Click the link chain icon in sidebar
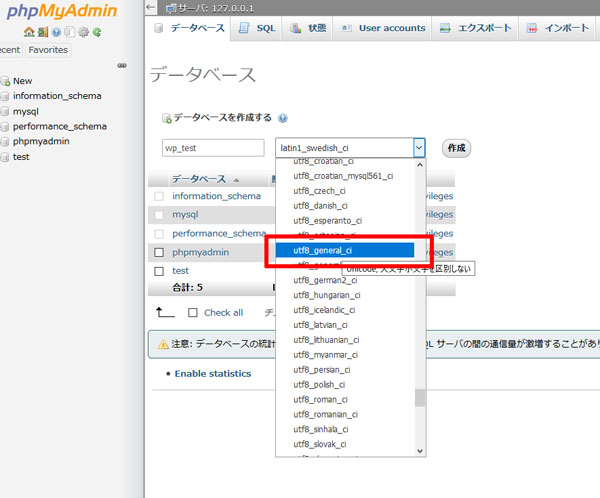The width and height of the screenshot is (600, 498). point(122,65)
